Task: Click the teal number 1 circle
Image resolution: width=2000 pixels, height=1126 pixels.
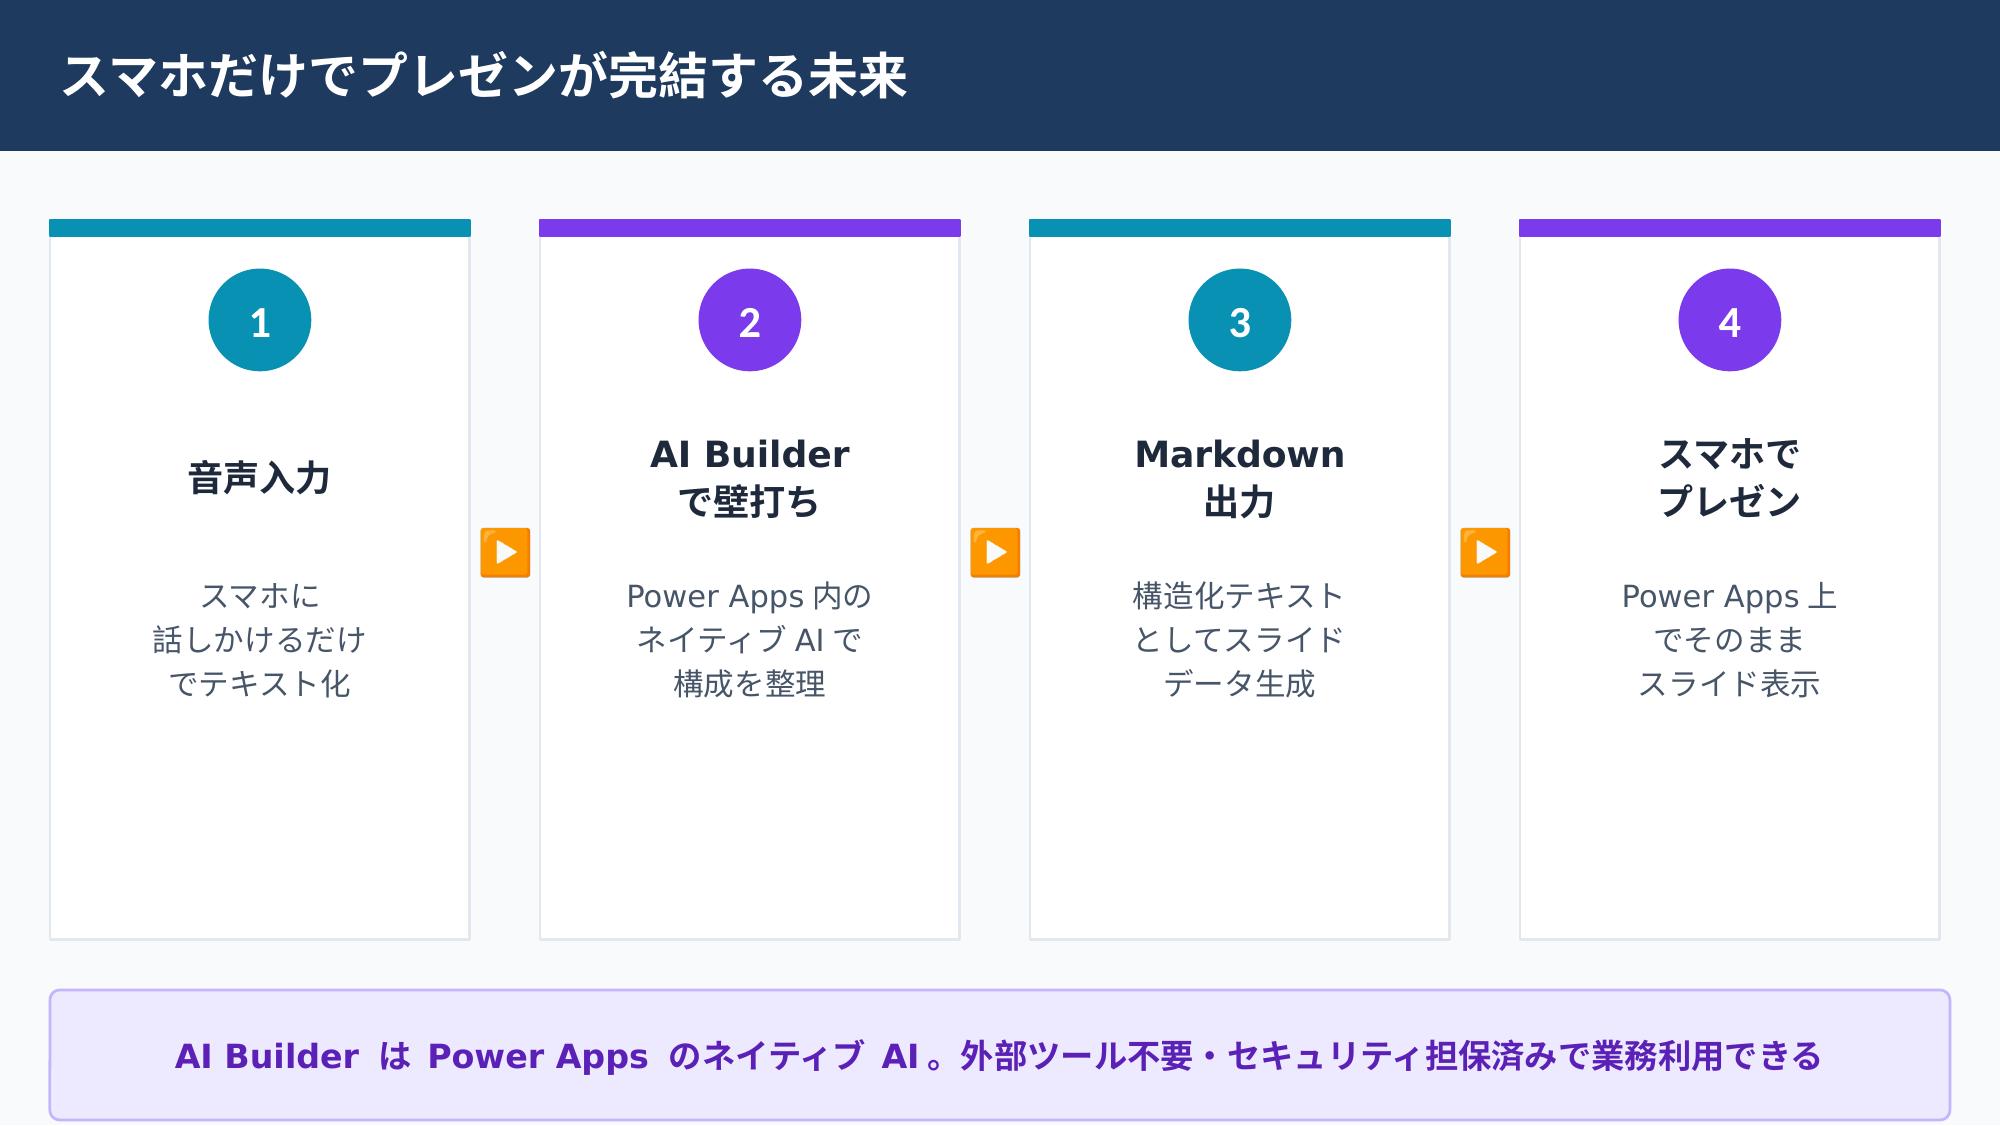Action: click(260, 320)
